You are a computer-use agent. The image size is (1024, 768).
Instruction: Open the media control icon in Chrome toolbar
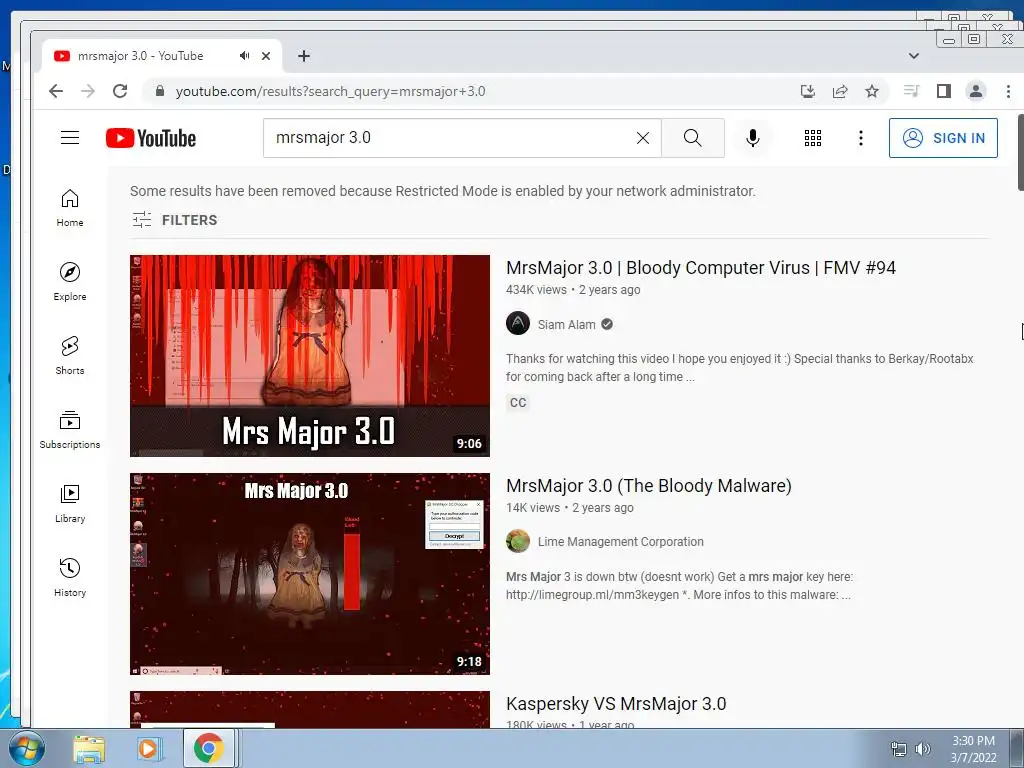912,91
